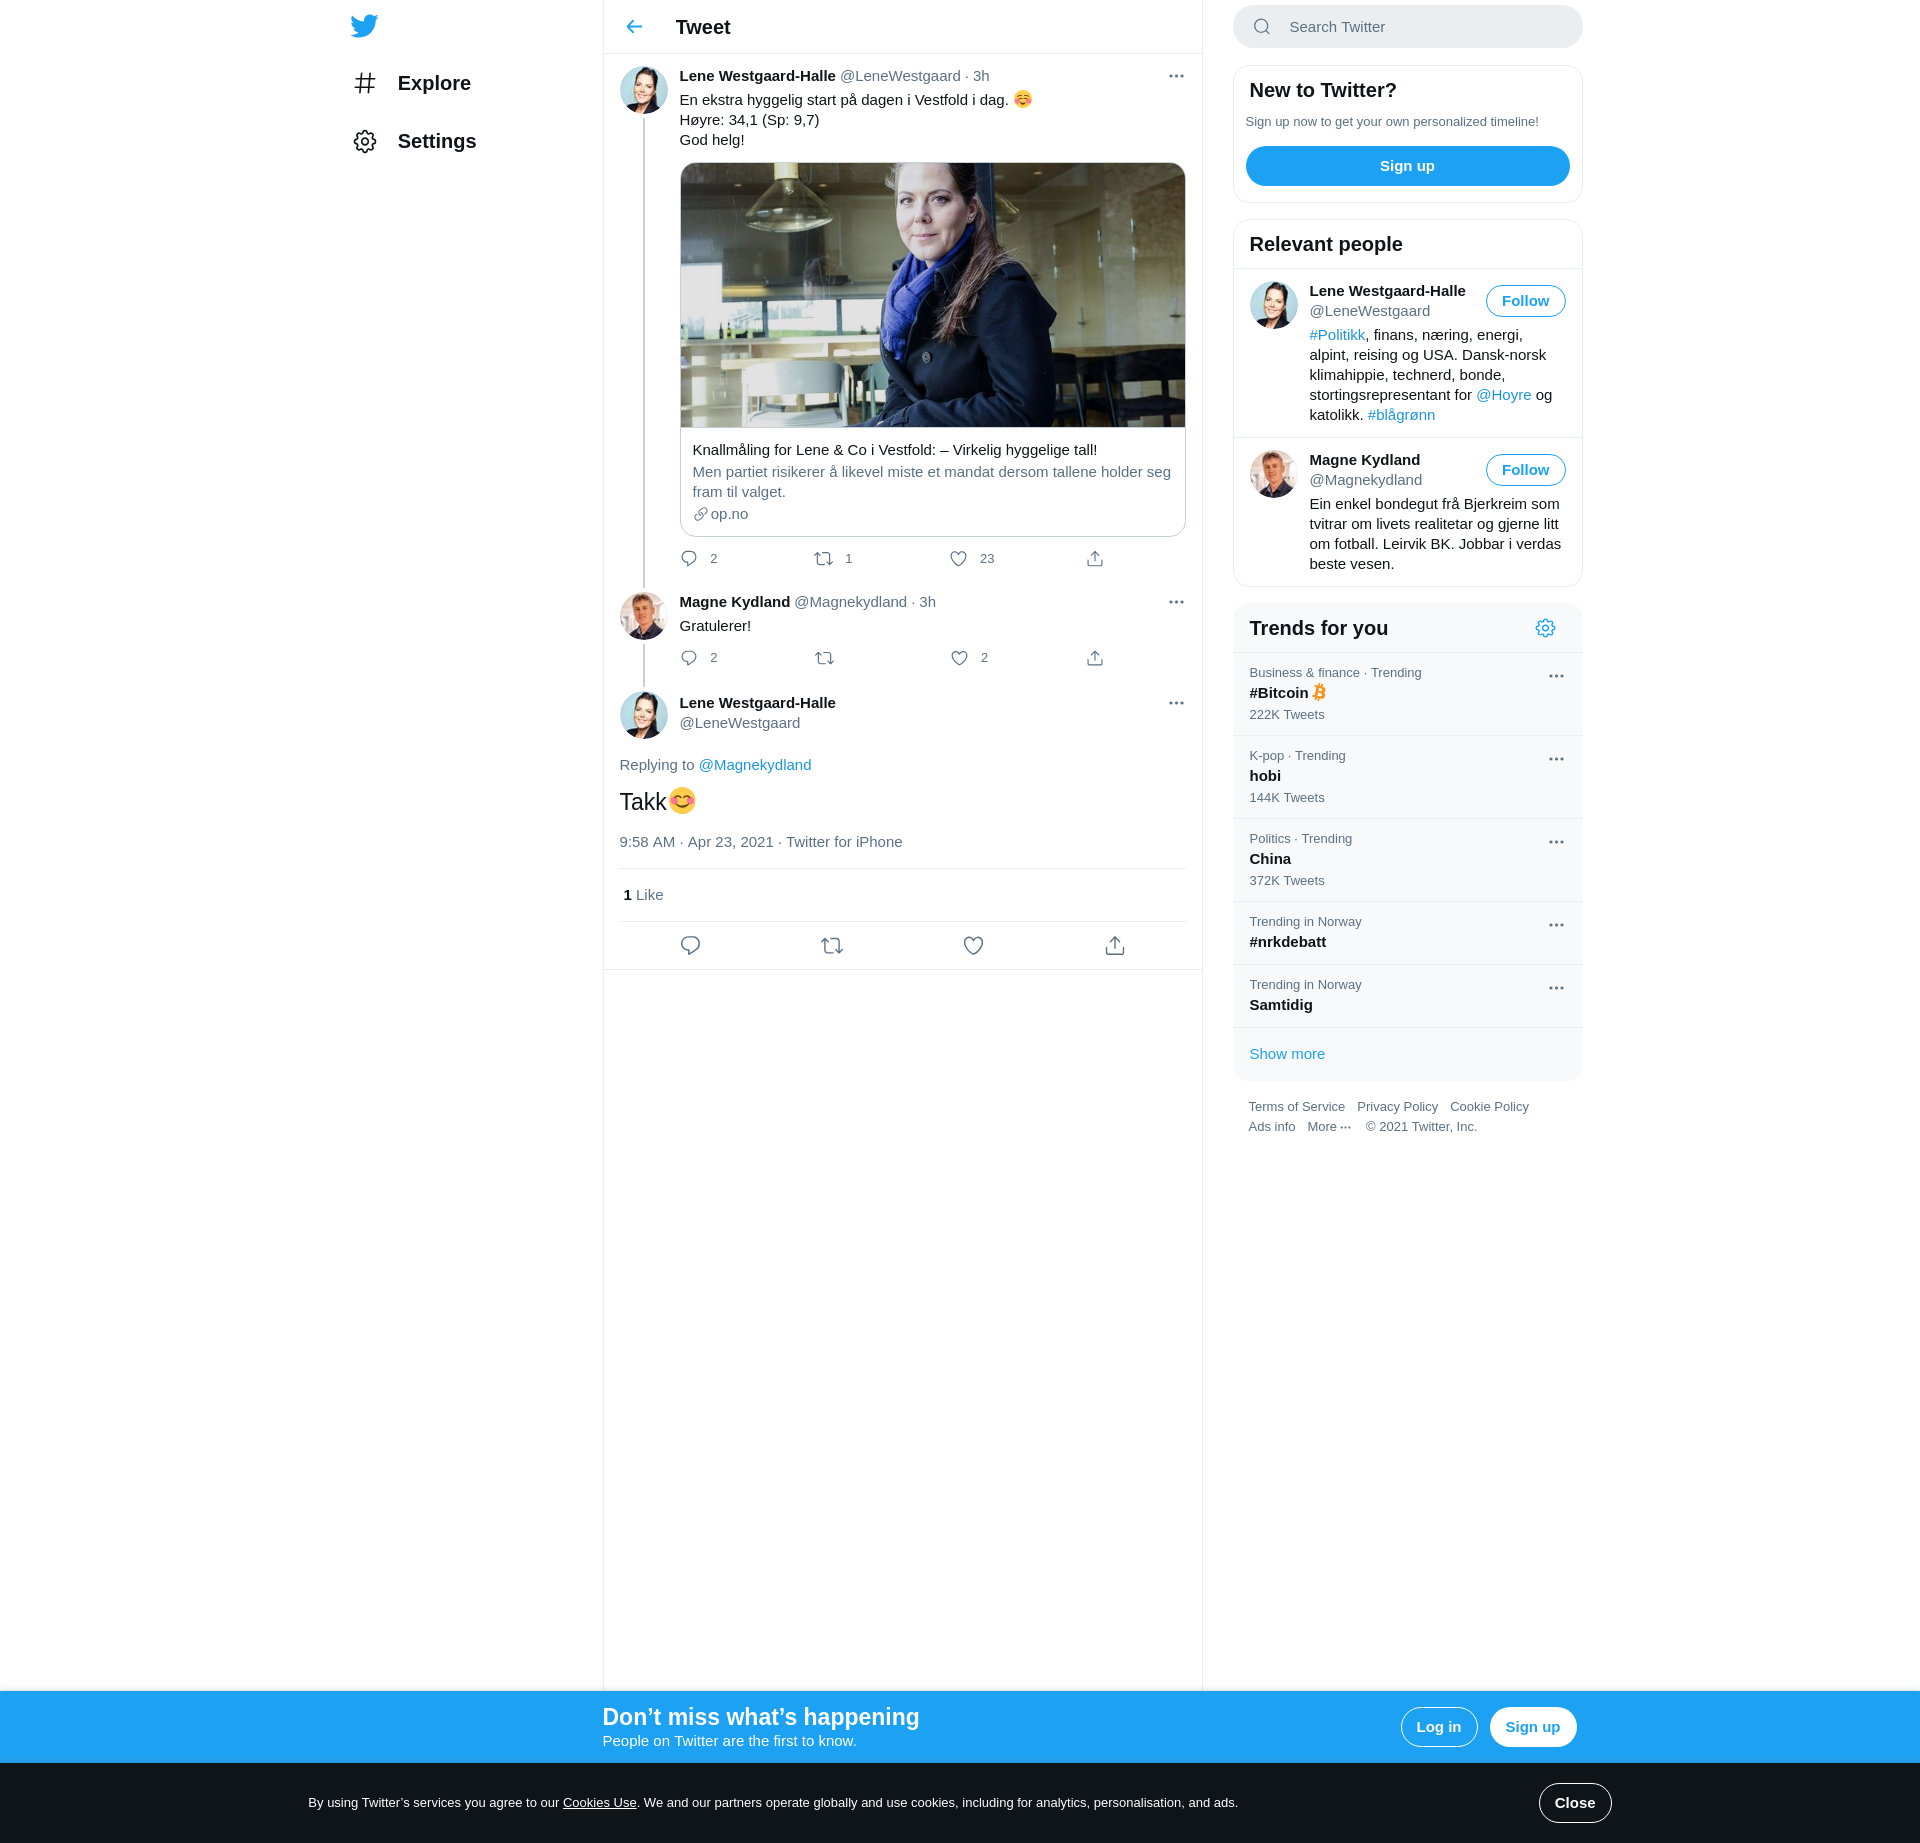1920x1843 pixels.
Task: Open Settings from the sidebar
Action: 415,141
